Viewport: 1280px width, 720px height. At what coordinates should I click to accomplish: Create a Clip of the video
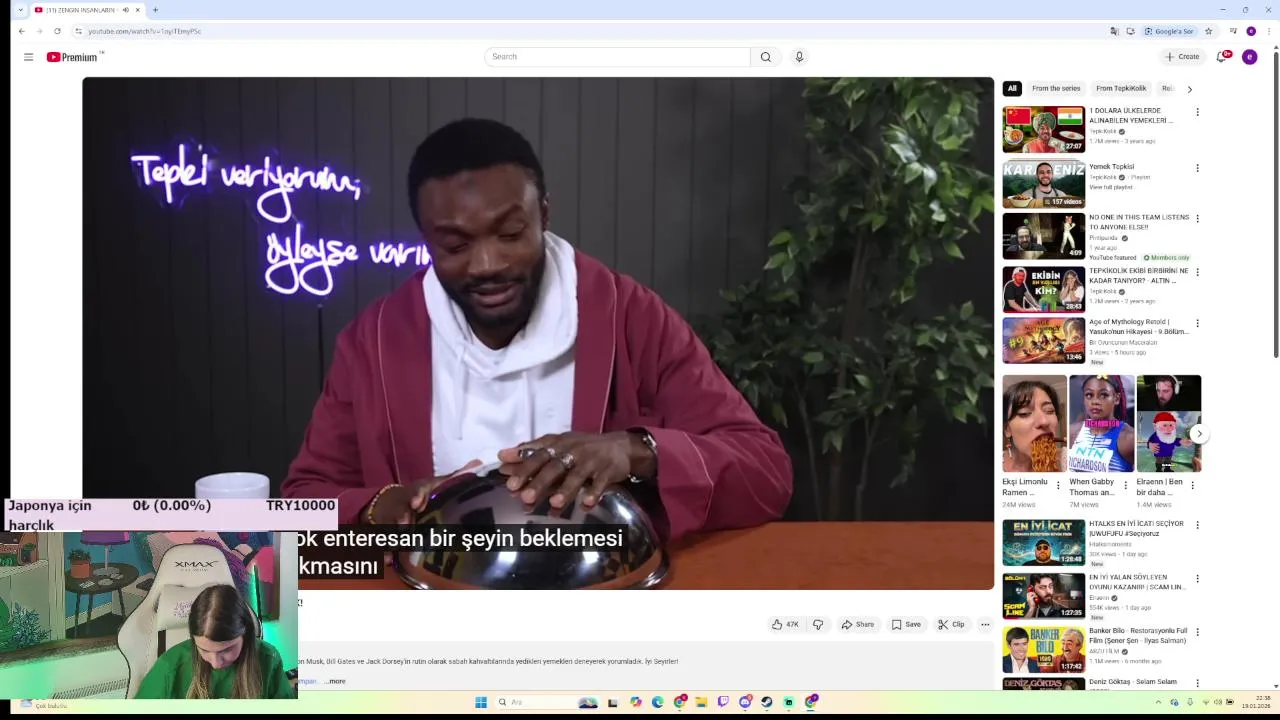pos(951,624)
